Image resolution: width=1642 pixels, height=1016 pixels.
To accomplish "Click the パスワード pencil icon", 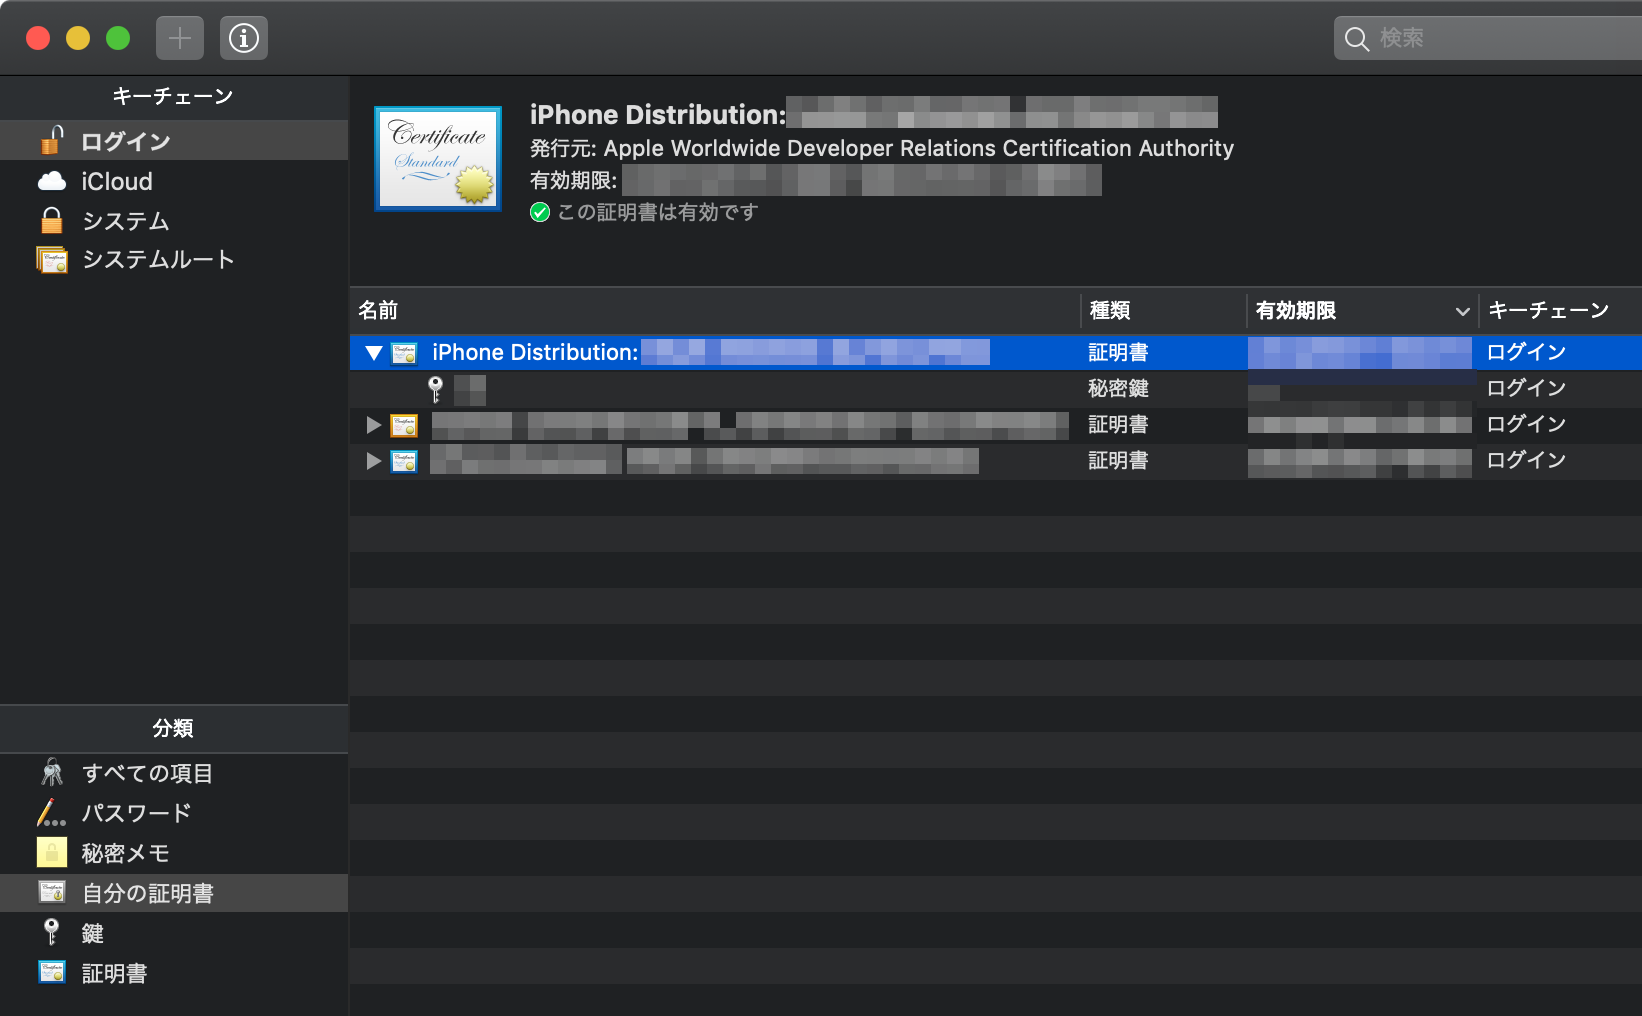I will [52, 813].
